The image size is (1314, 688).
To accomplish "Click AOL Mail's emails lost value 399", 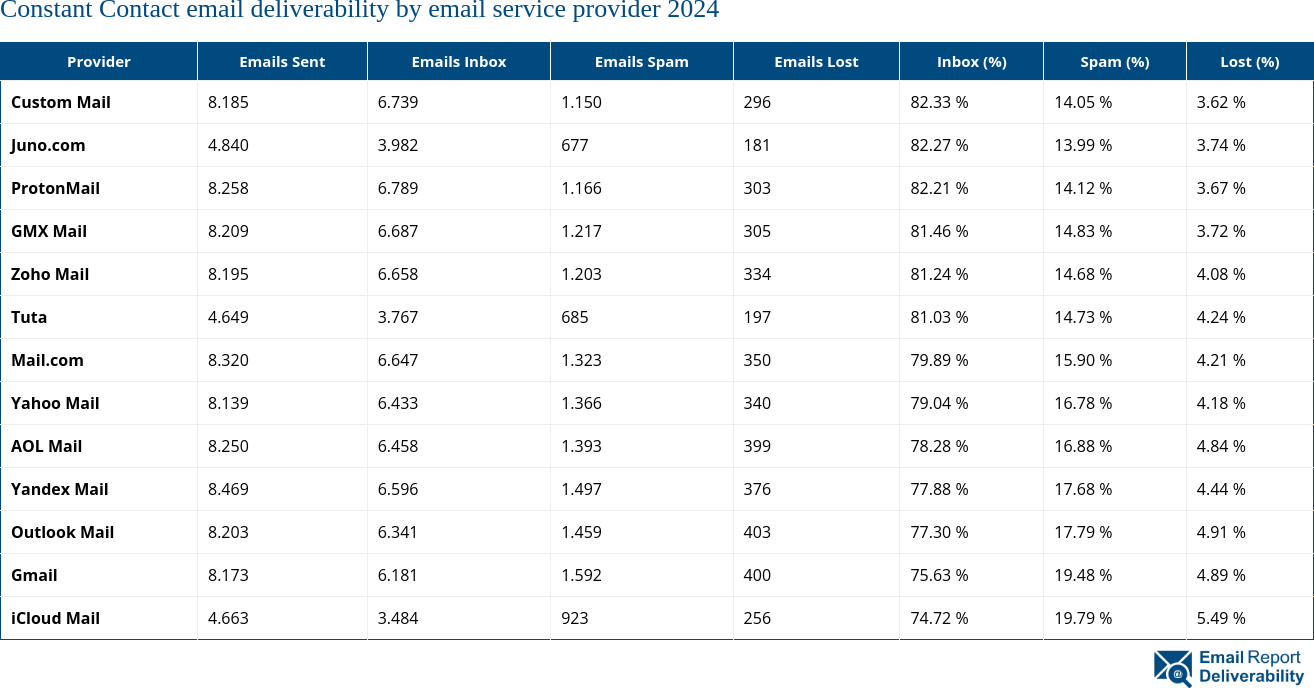I will tap(757, 446).
